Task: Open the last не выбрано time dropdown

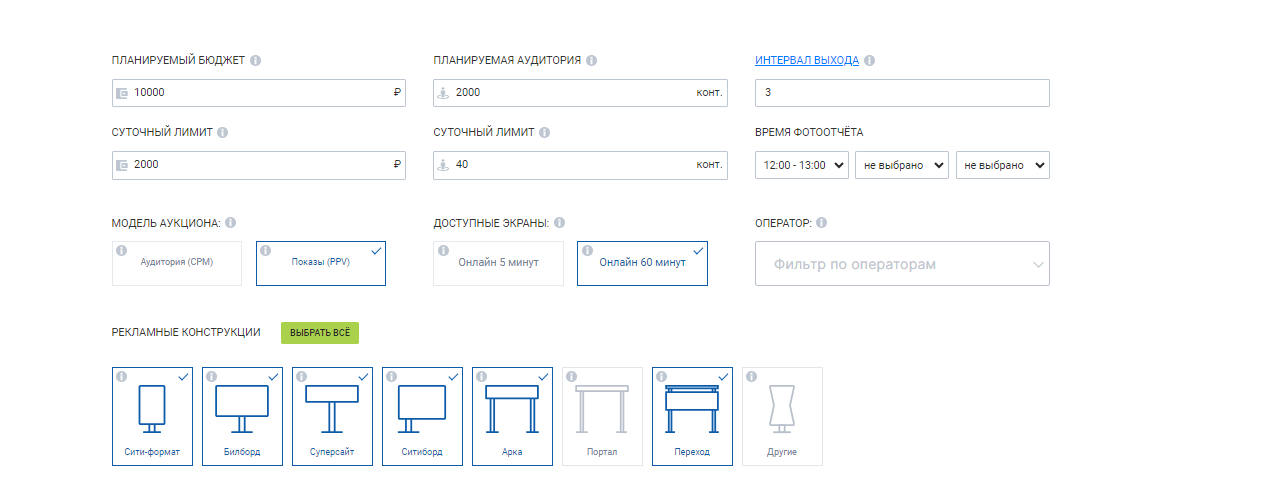Action: click(x=1002, y=165)
